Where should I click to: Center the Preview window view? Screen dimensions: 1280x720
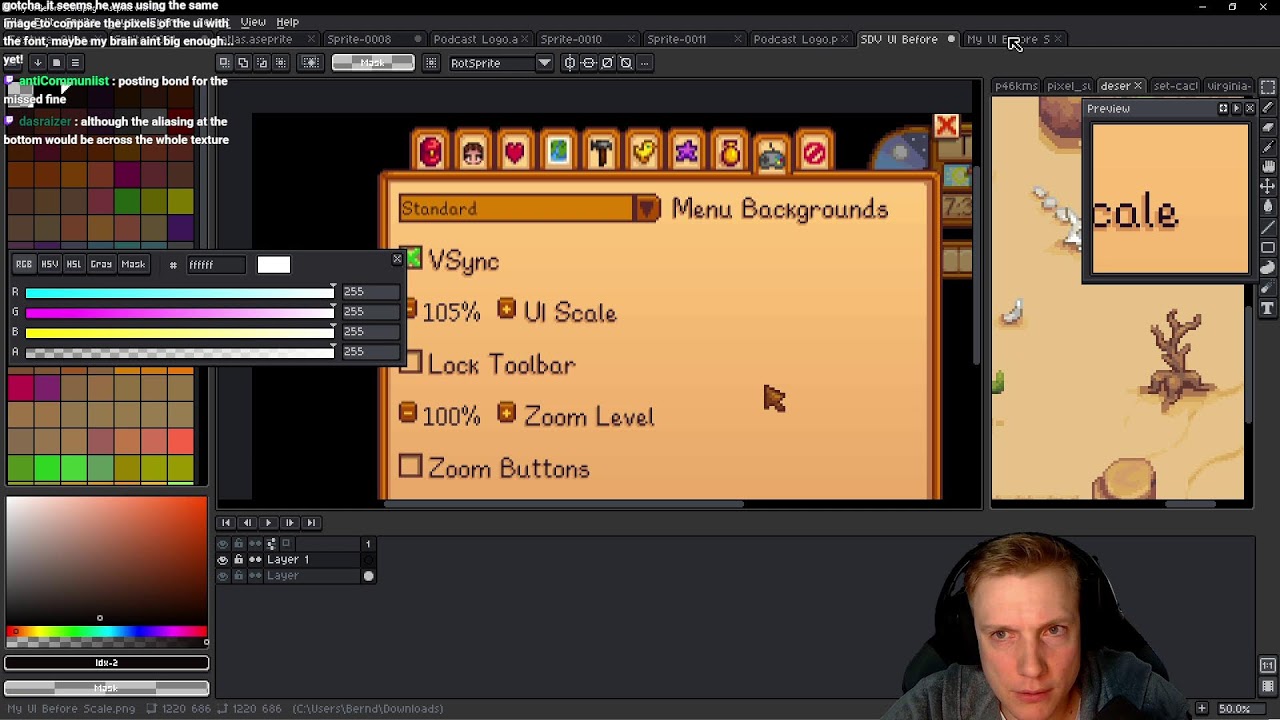coord(1223,108)
